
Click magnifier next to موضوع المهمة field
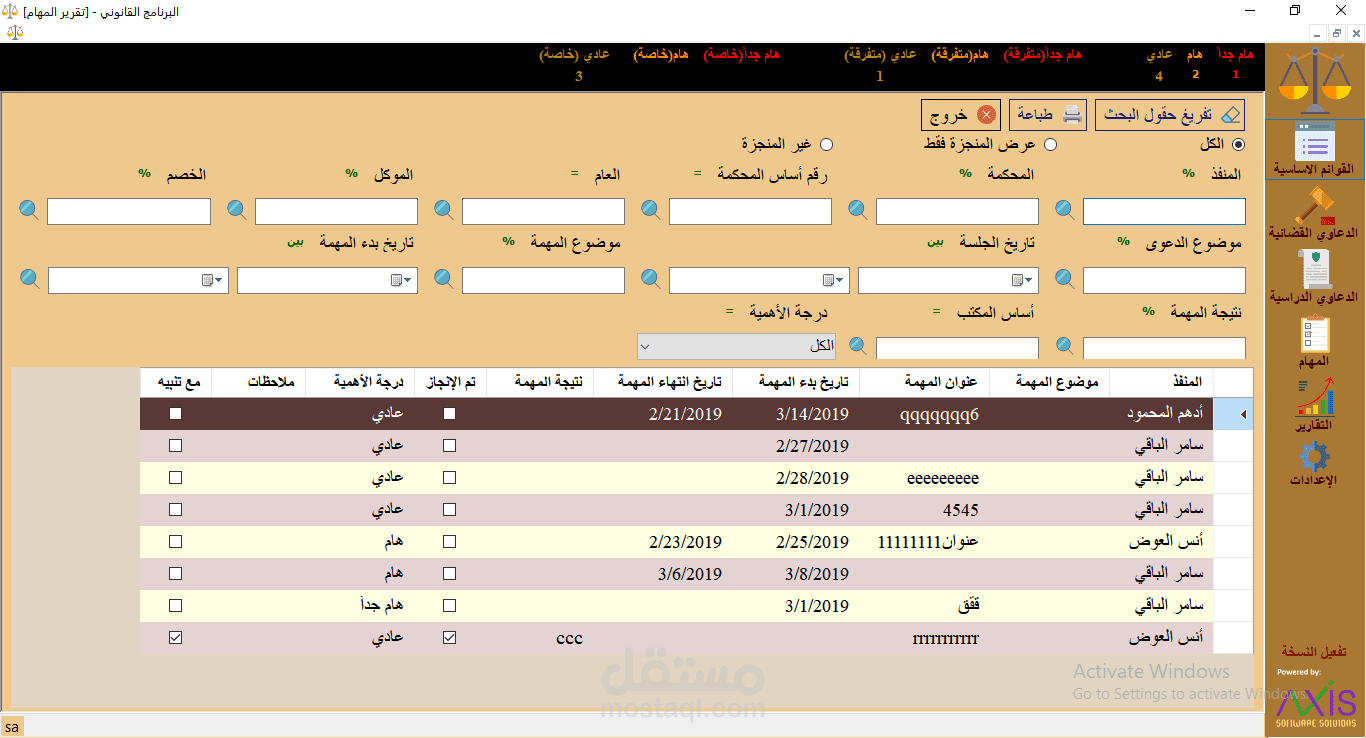(x=444, y=278)
